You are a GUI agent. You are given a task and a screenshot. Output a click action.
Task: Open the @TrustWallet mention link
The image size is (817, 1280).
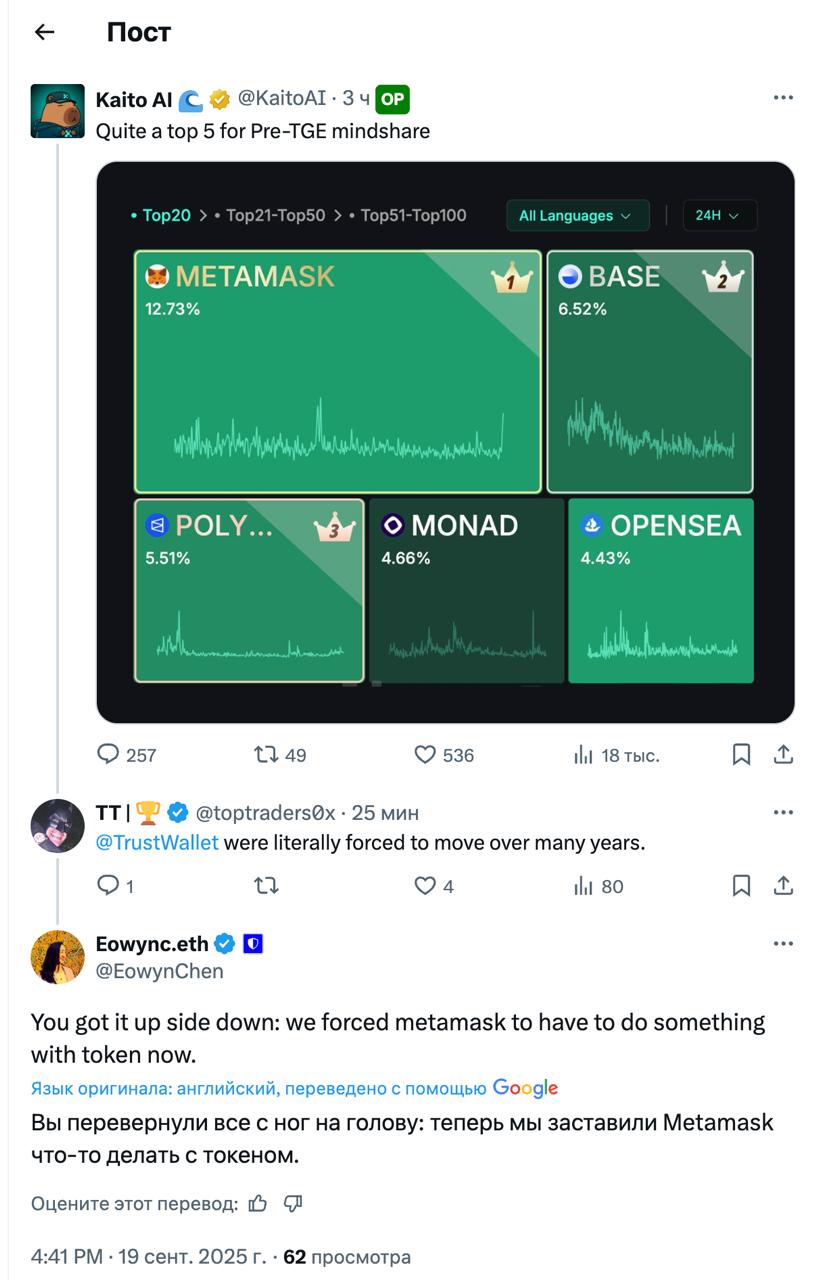point(157,843)
